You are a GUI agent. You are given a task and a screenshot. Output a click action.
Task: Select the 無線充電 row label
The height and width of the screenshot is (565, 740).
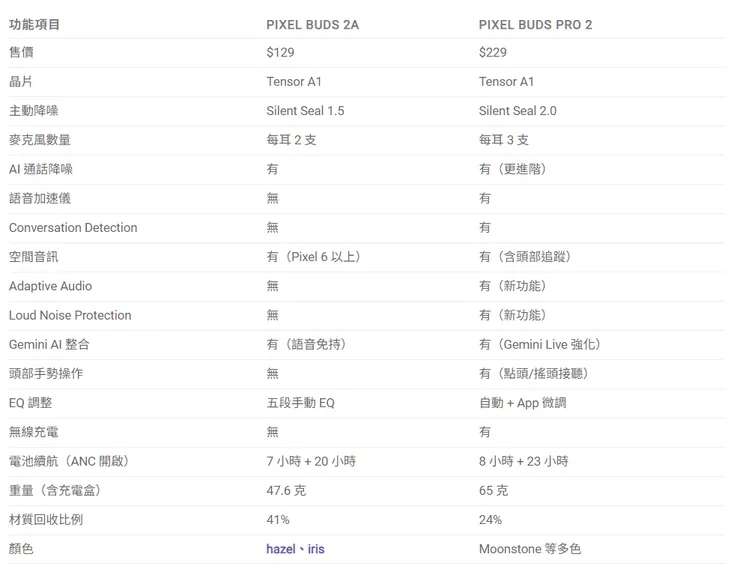tap(34, 432)
